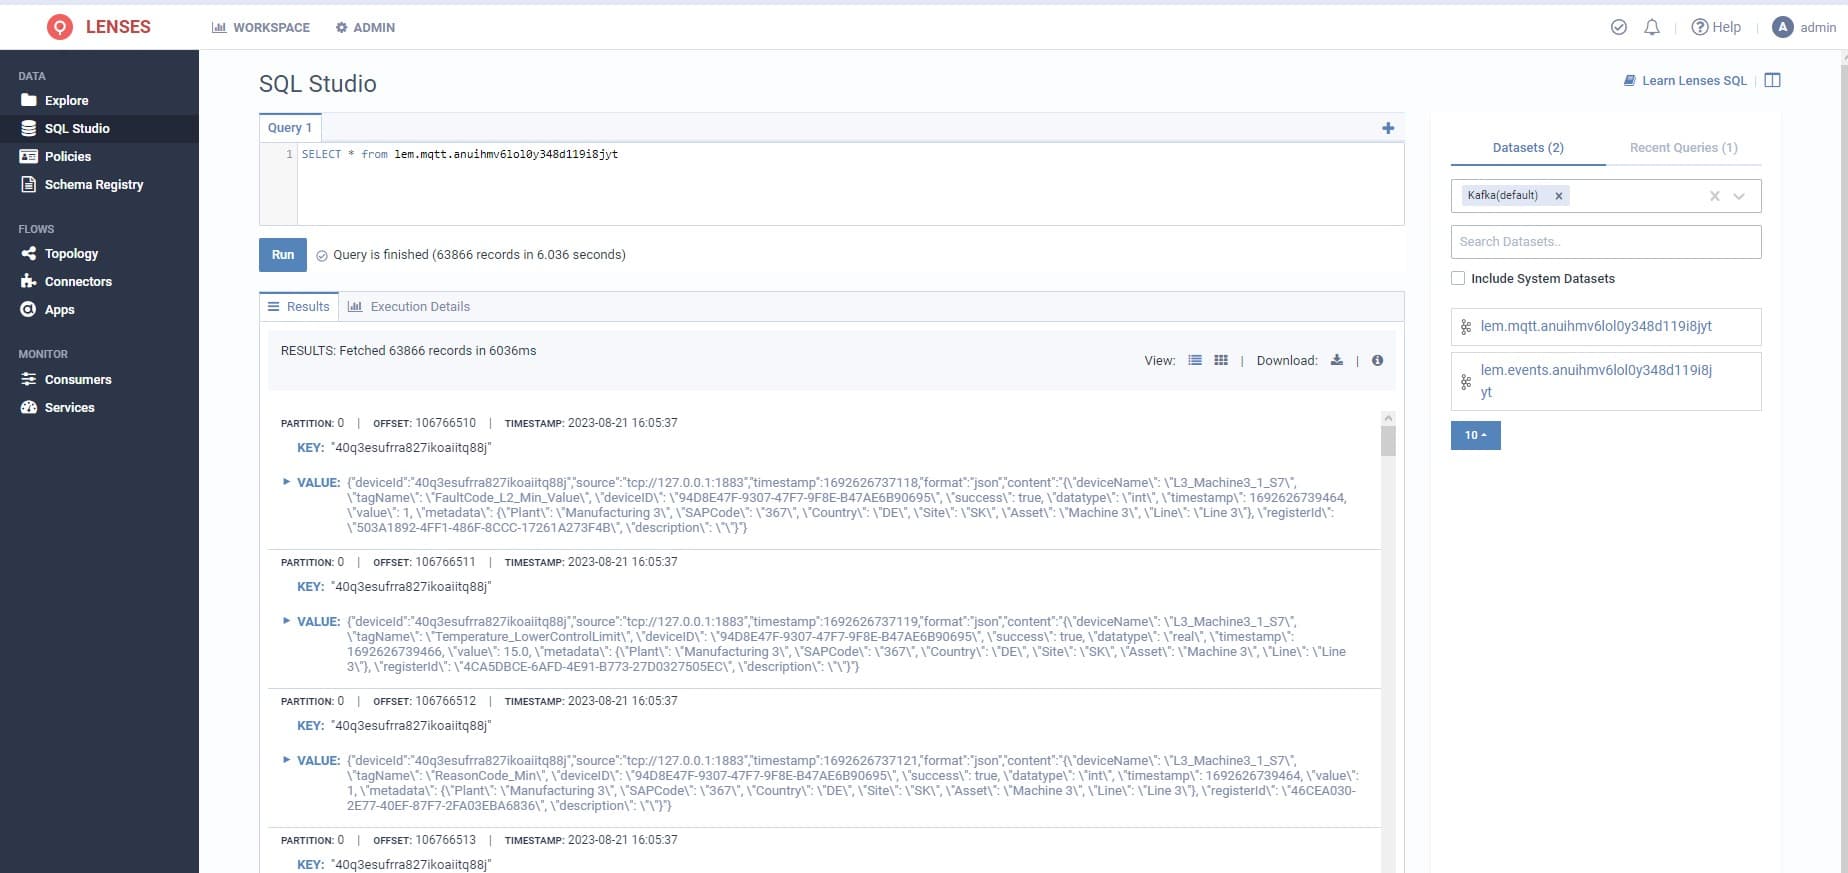
Task: Switch results to list view icon
Action: [x=1195, y=360]
